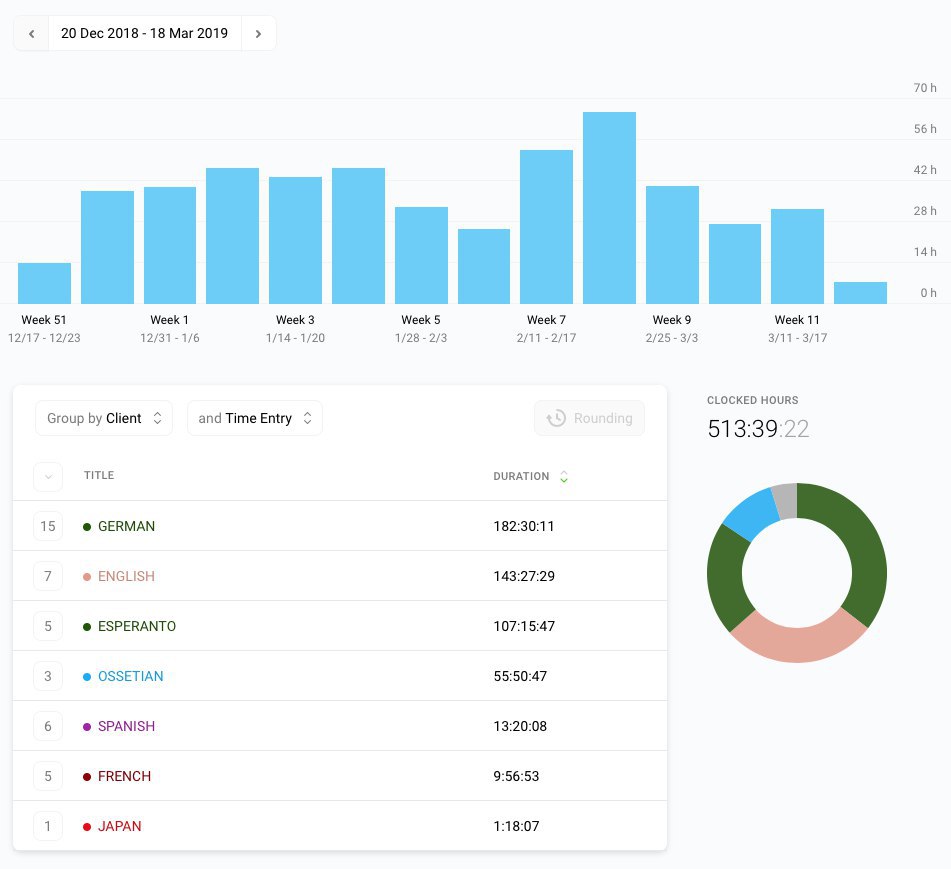Expand the OSSETIAN row count 3
Image resolution: width=951 pixels, height=869 pixels.
(48, 676)
